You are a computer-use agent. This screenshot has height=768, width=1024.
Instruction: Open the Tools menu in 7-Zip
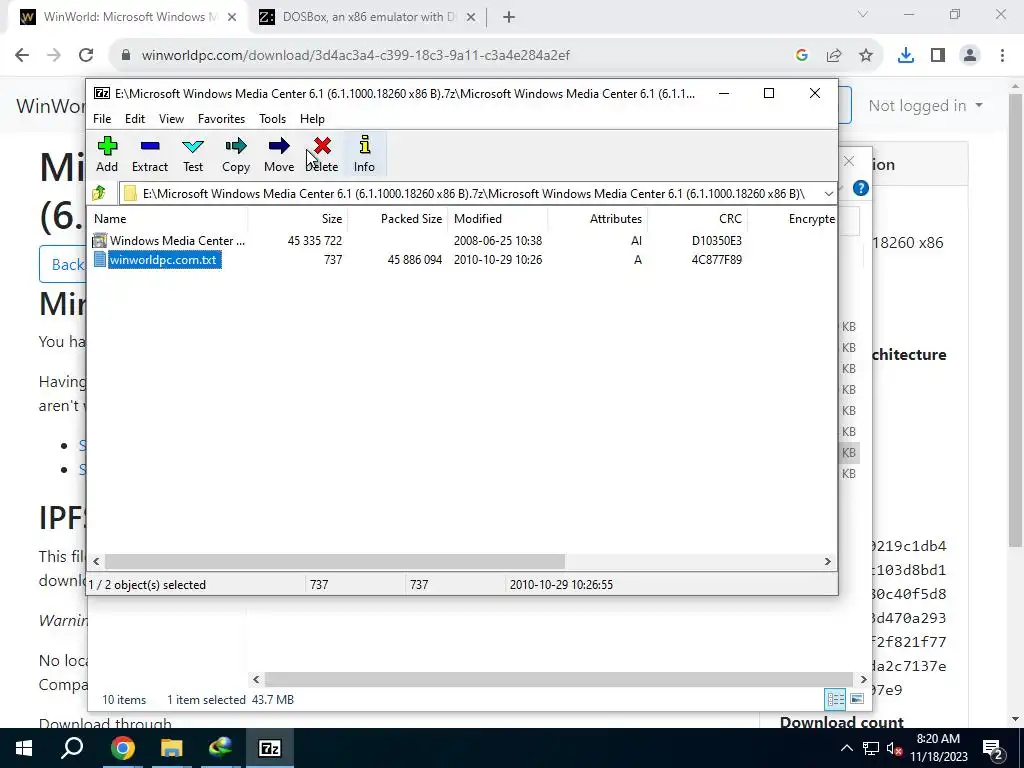tap(272, 119)
